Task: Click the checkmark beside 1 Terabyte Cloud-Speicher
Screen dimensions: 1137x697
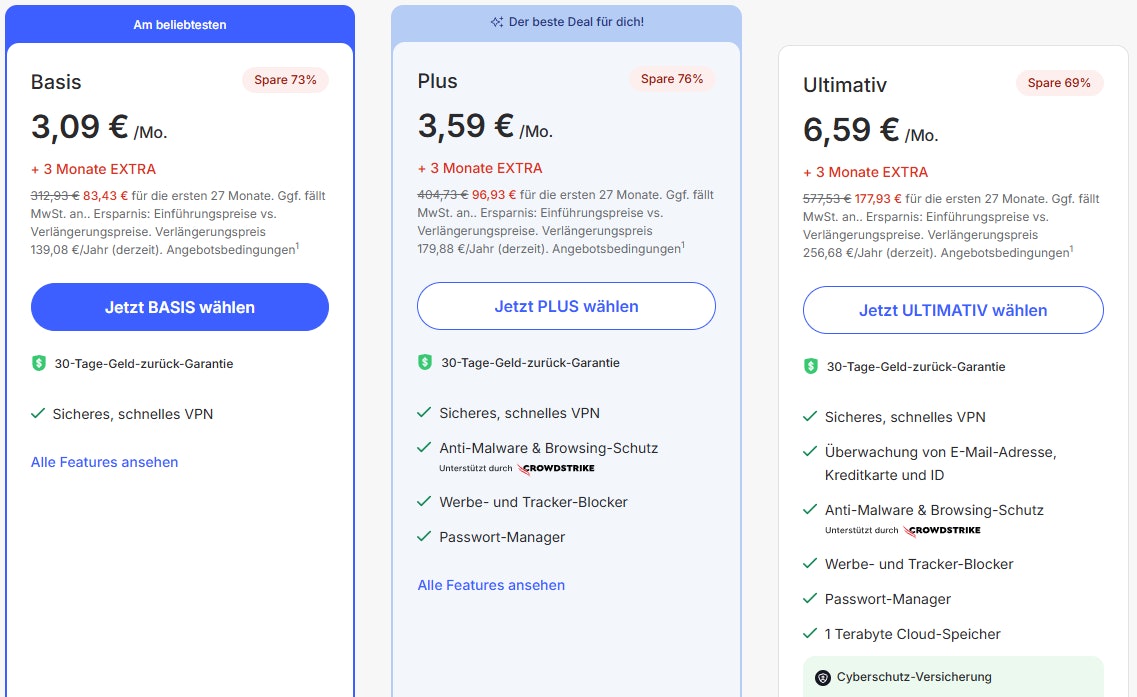Action: point(810,634)
